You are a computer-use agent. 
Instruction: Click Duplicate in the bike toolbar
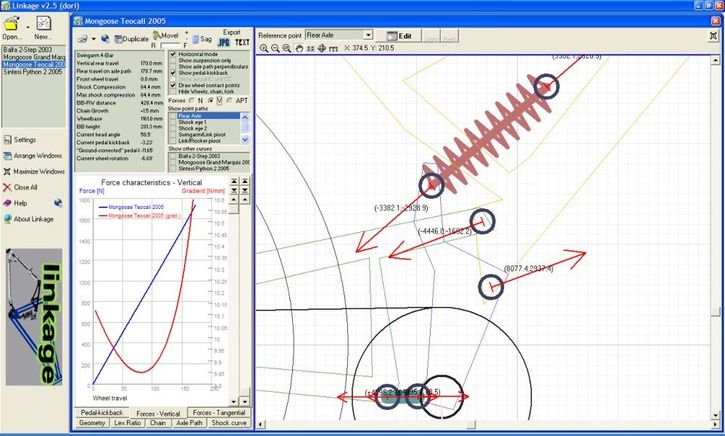point(132,39)
